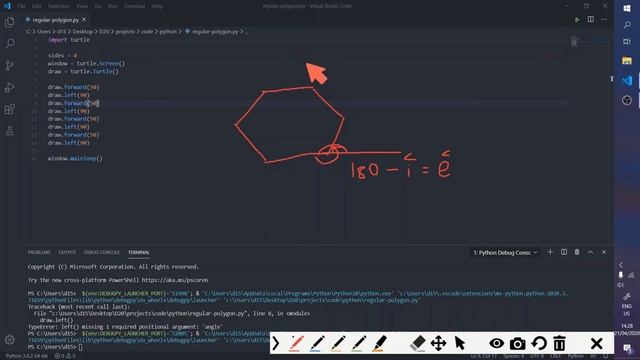Open the View menu
Viewport: 640px width, 360px height.
82,6
